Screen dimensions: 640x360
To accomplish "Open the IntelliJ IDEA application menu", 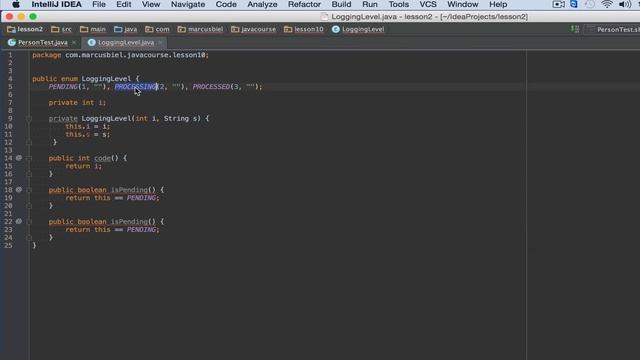I will pos(57,4).
